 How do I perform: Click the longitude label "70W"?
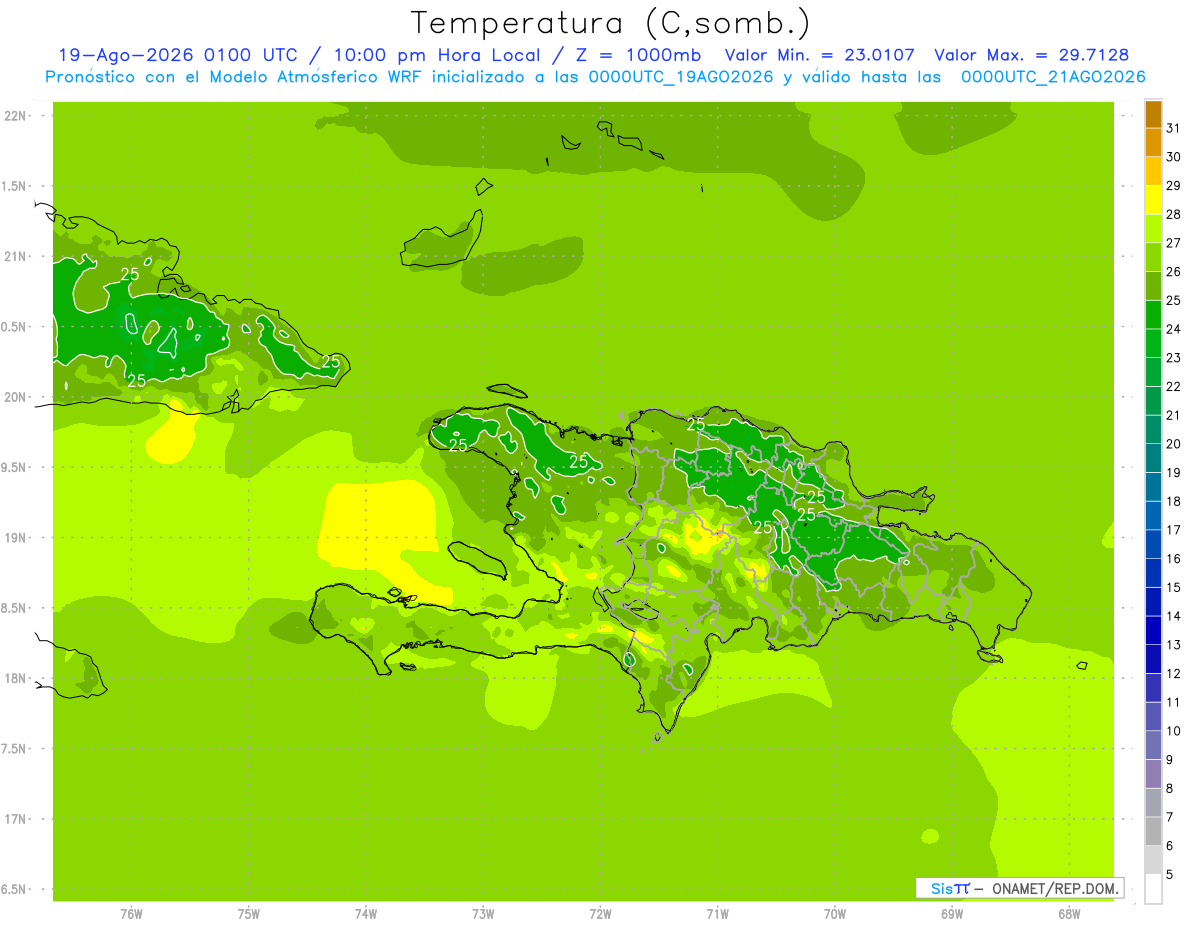click(835, 914)
